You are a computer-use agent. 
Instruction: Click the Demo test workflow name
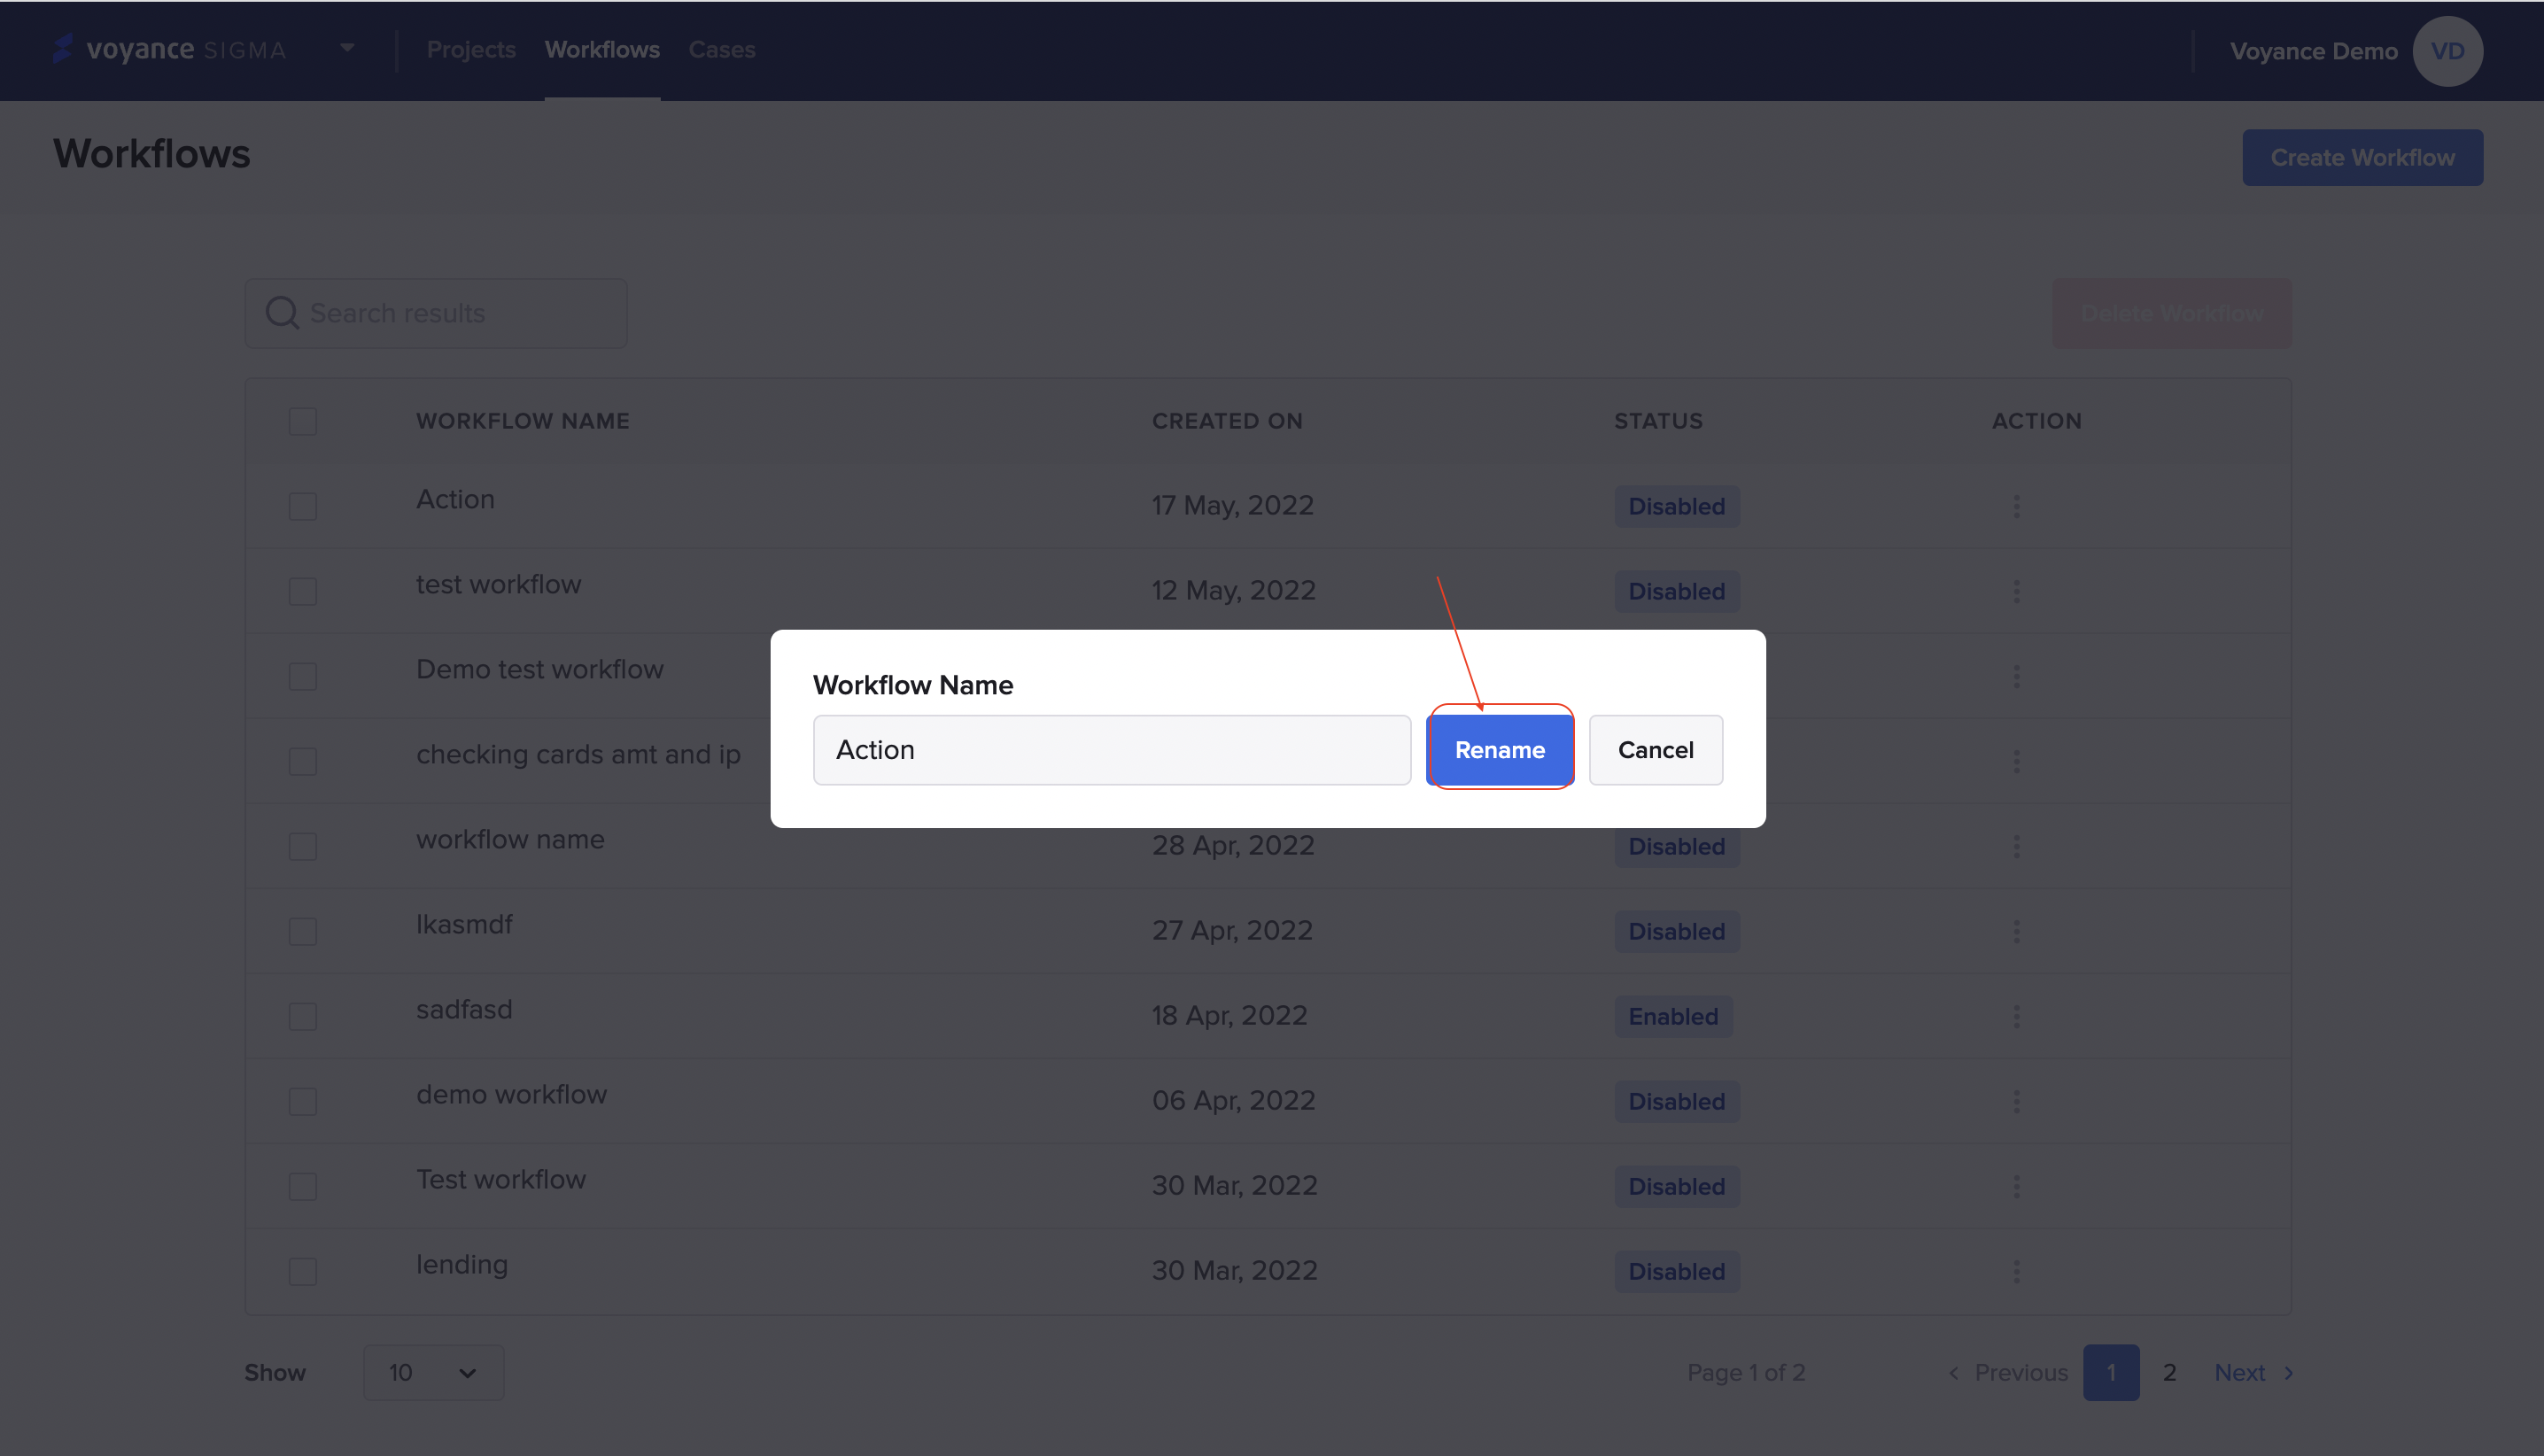coord(539,669)
